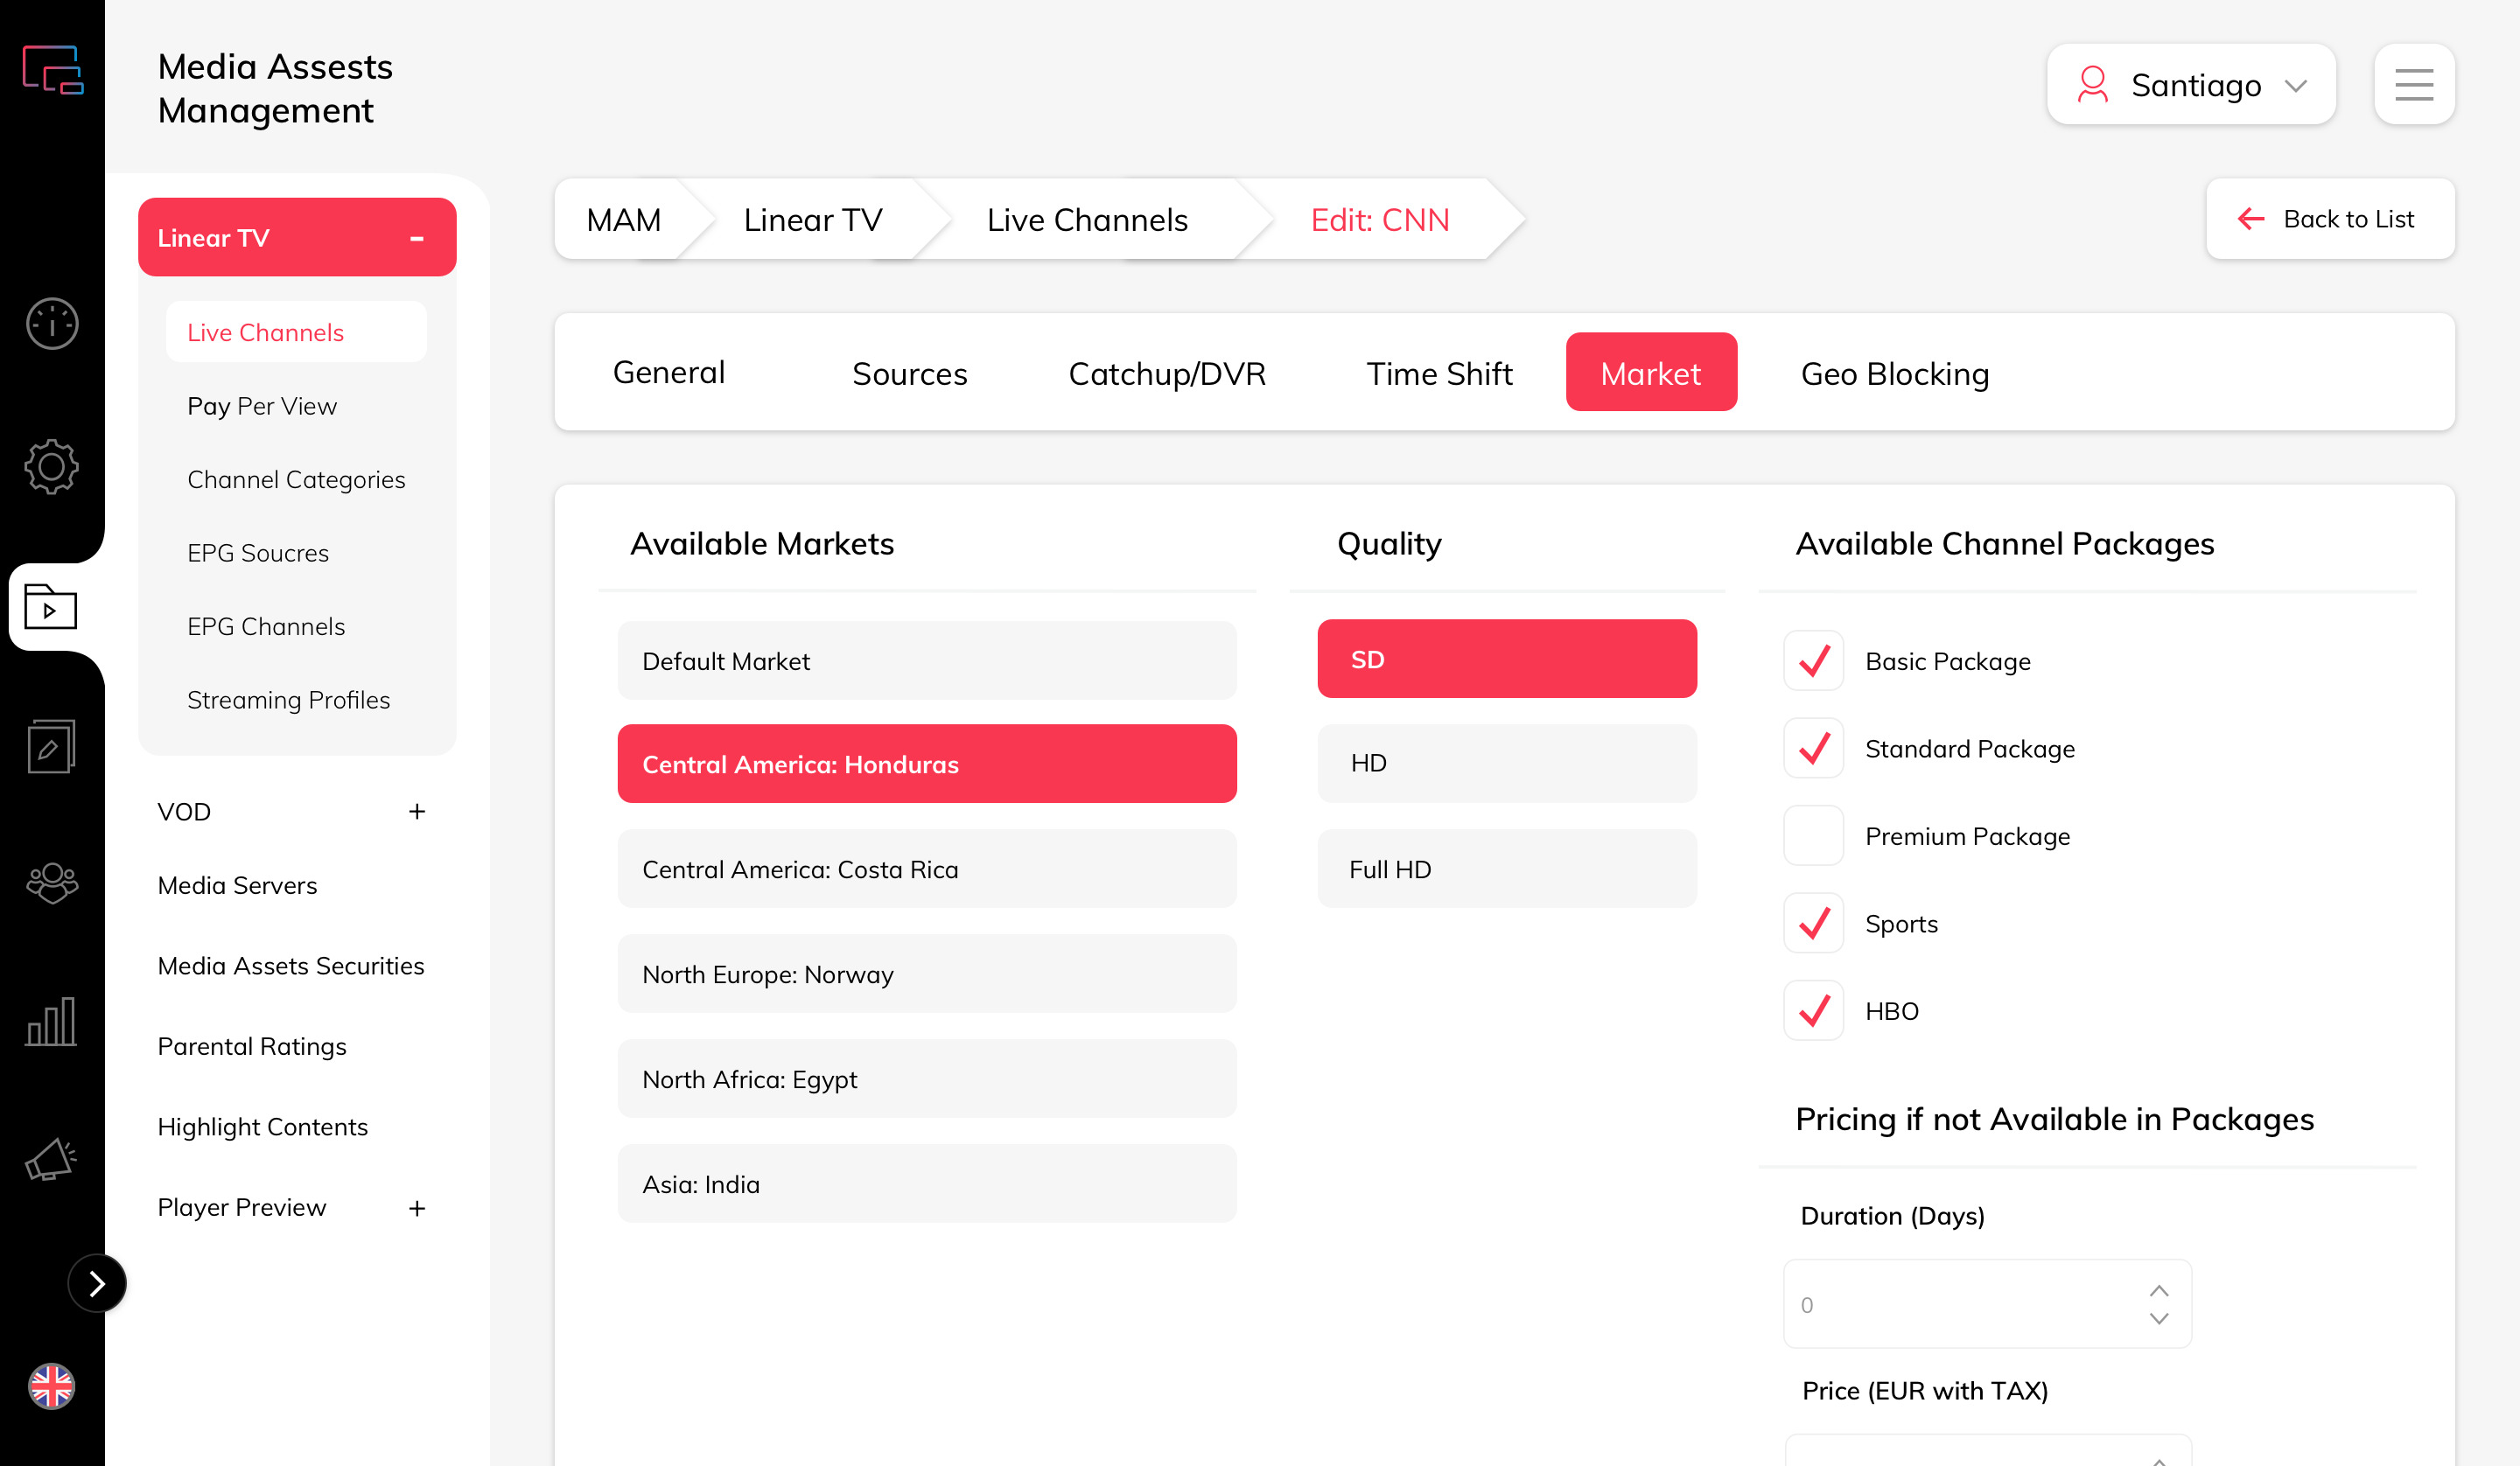This screenshot has height=1466, width=2520.
Task: Uncheck the Basic Package checkbox
Action: click(1813, 661)
